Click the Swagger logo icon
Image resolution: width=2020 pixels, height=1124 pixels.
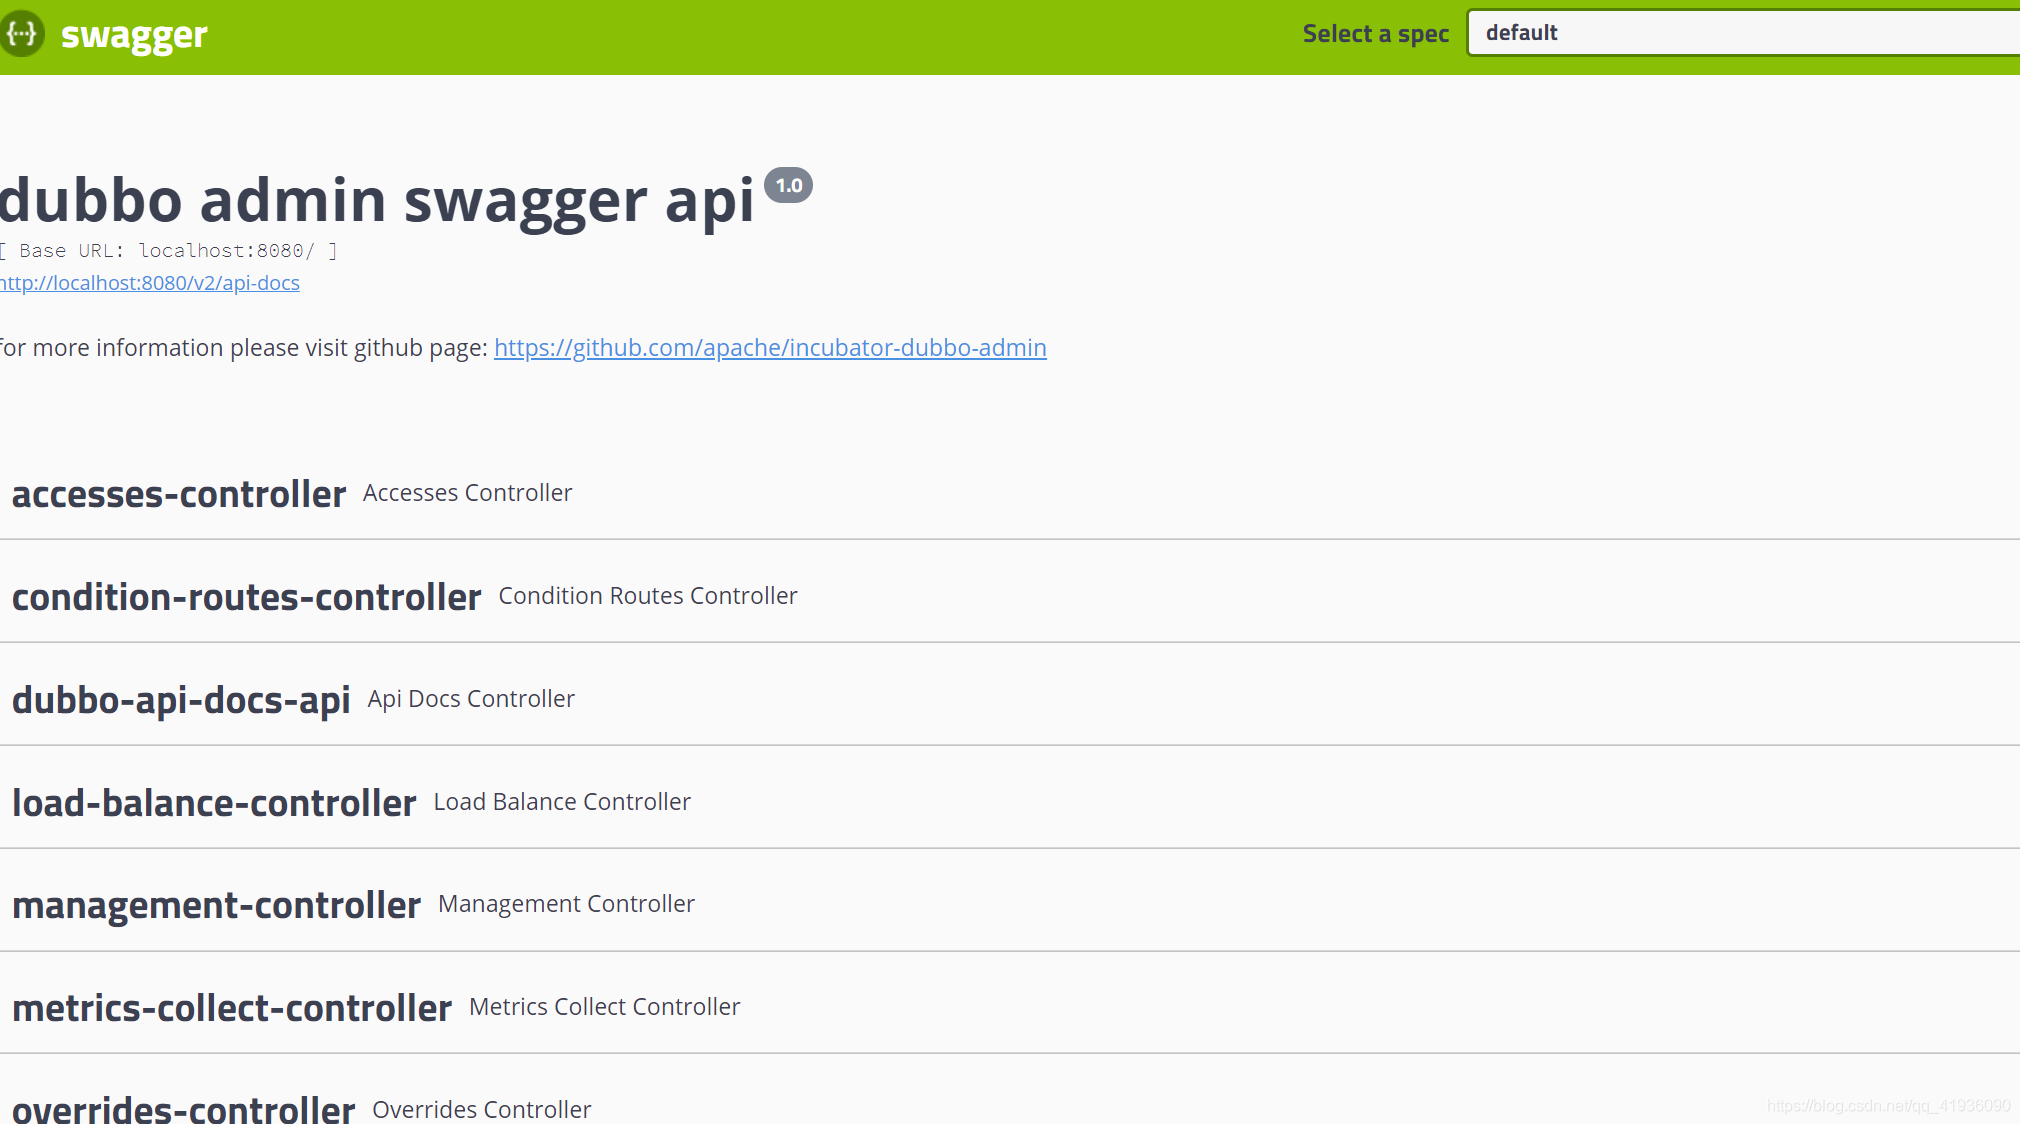pos(21,34)
